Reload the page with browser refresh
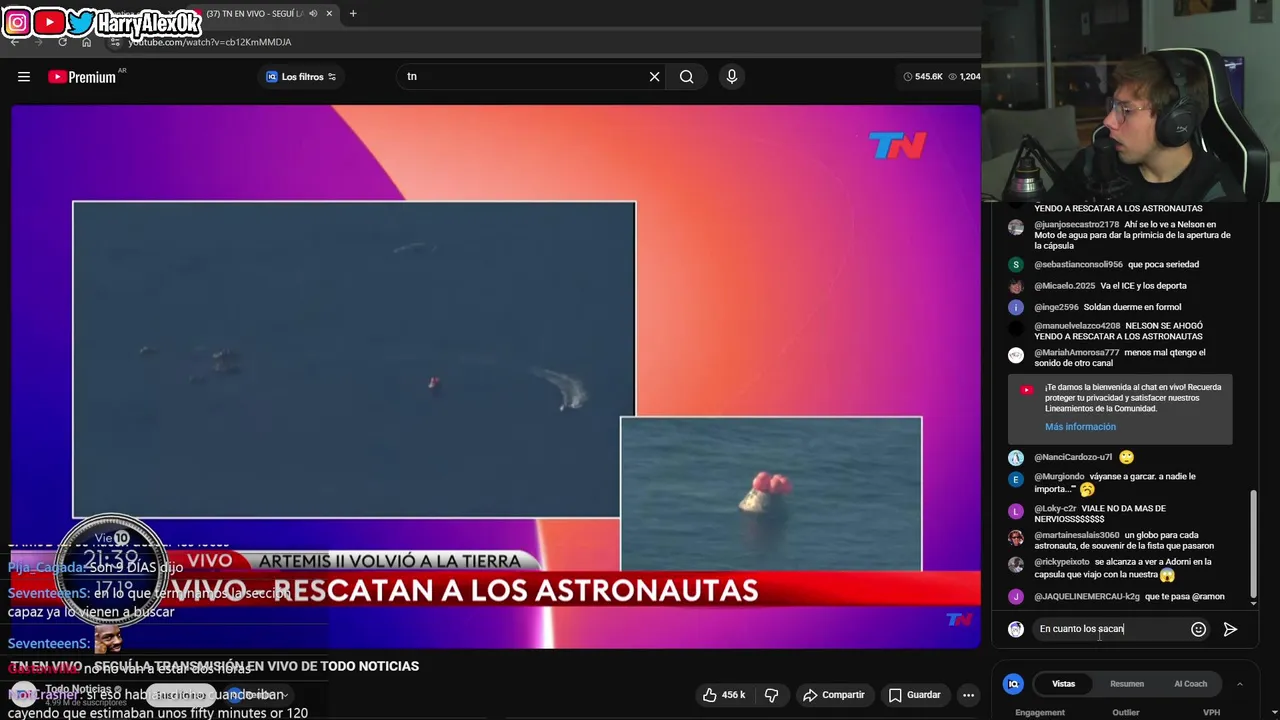Viewport: 1280px width, 720px height. click(x=62, y=42)
